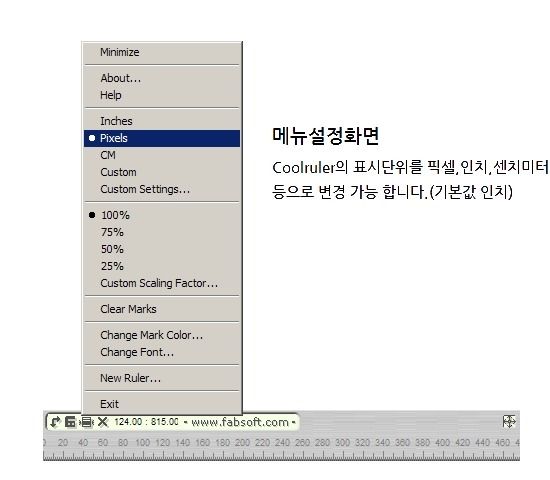
Task: Click the 300 mark on the ruler scale
Action: 343,442
